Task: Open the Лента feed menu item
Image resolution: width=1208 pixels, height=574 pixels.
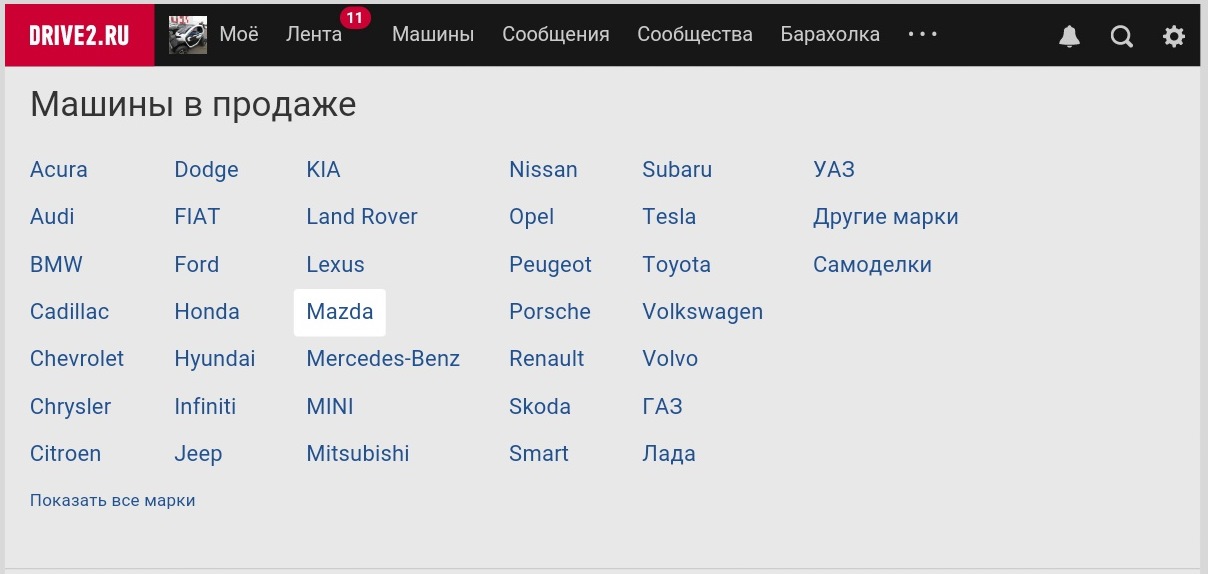Action: pos(313,35)
